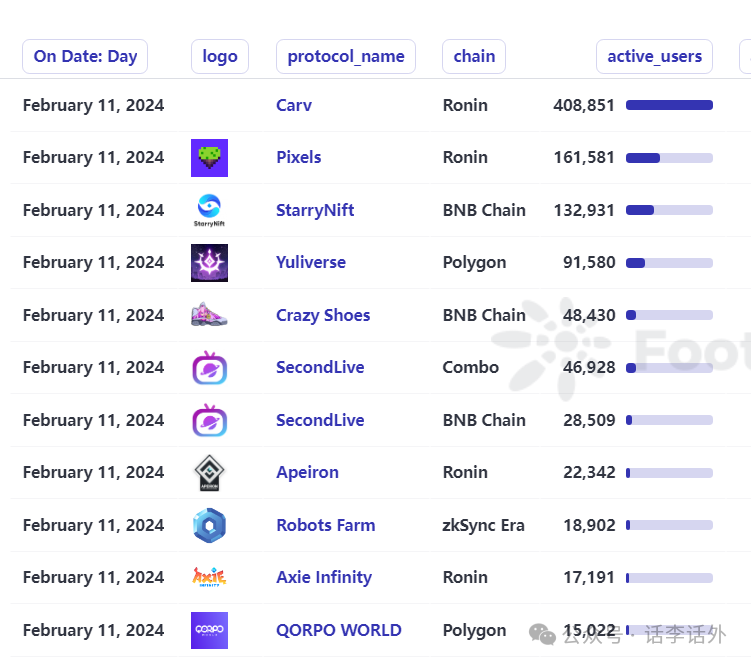This screenshot has height=665, width=751.
Task: Click the Robots Farm hexagon logo
Action: click(x=209, y=525)
